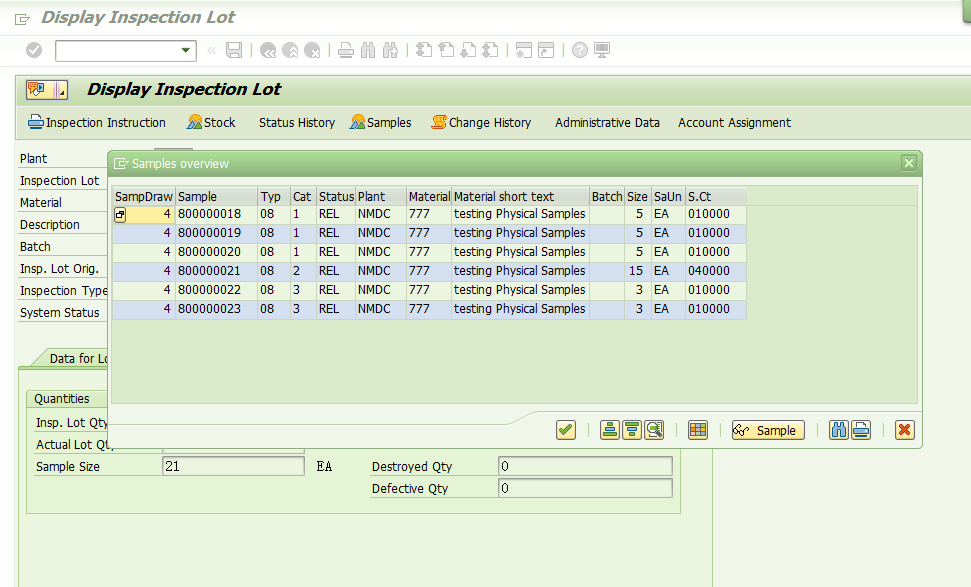The image size is (971, 587).
Task: Open Change History
Action: [481, 123]
